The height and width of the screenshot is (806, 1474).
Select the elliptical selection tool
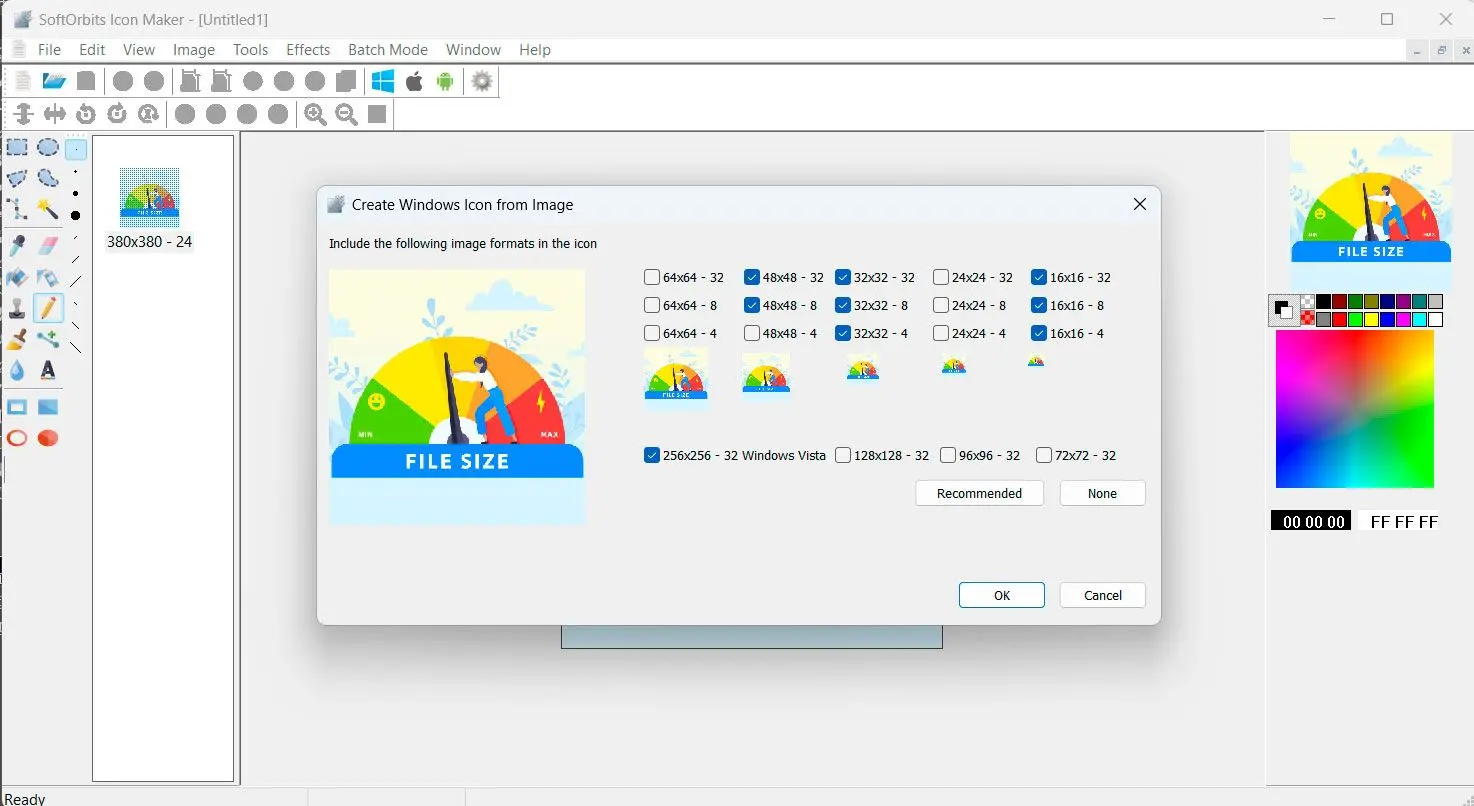[47, 147]
